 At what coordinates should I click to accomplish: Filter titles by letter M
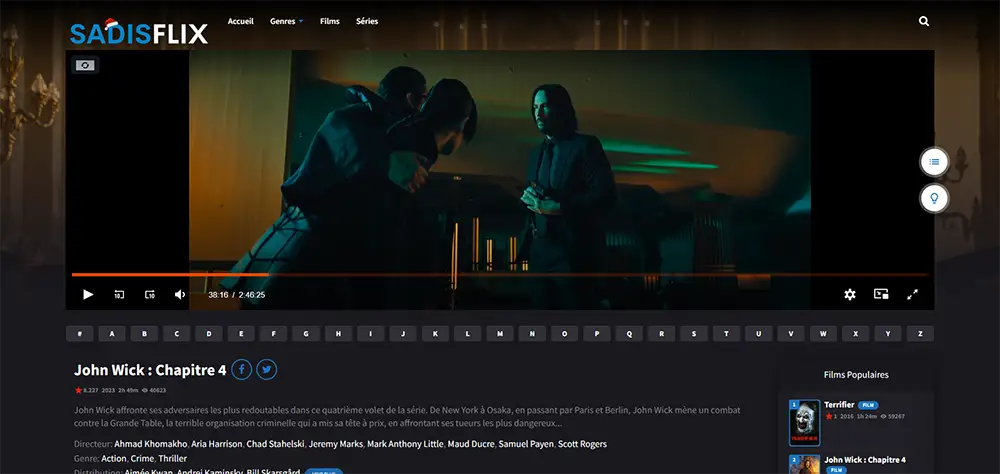tap(500, 334)
